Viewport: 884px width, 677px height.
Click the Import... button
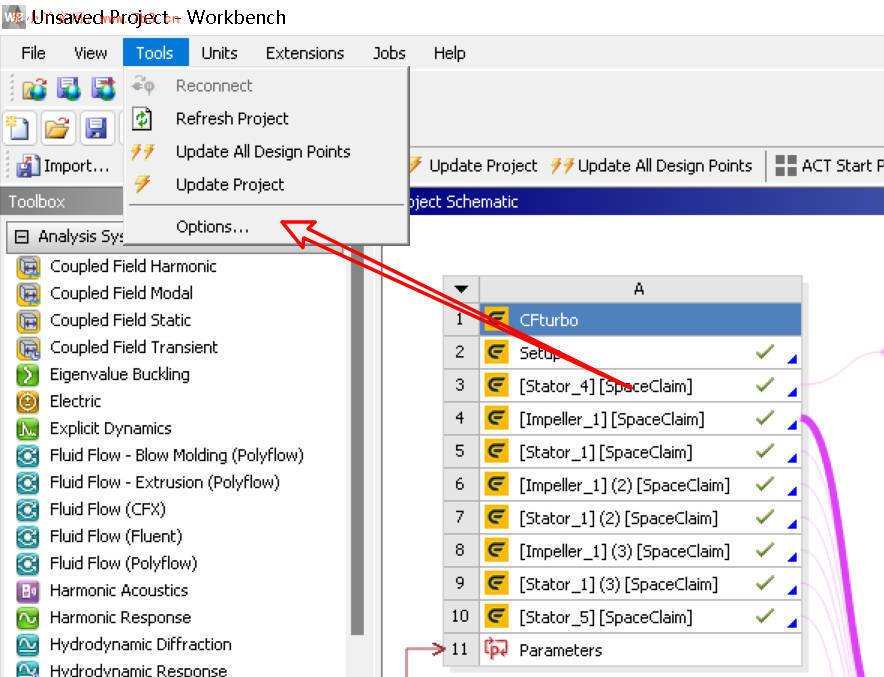[x=63, y=165]
